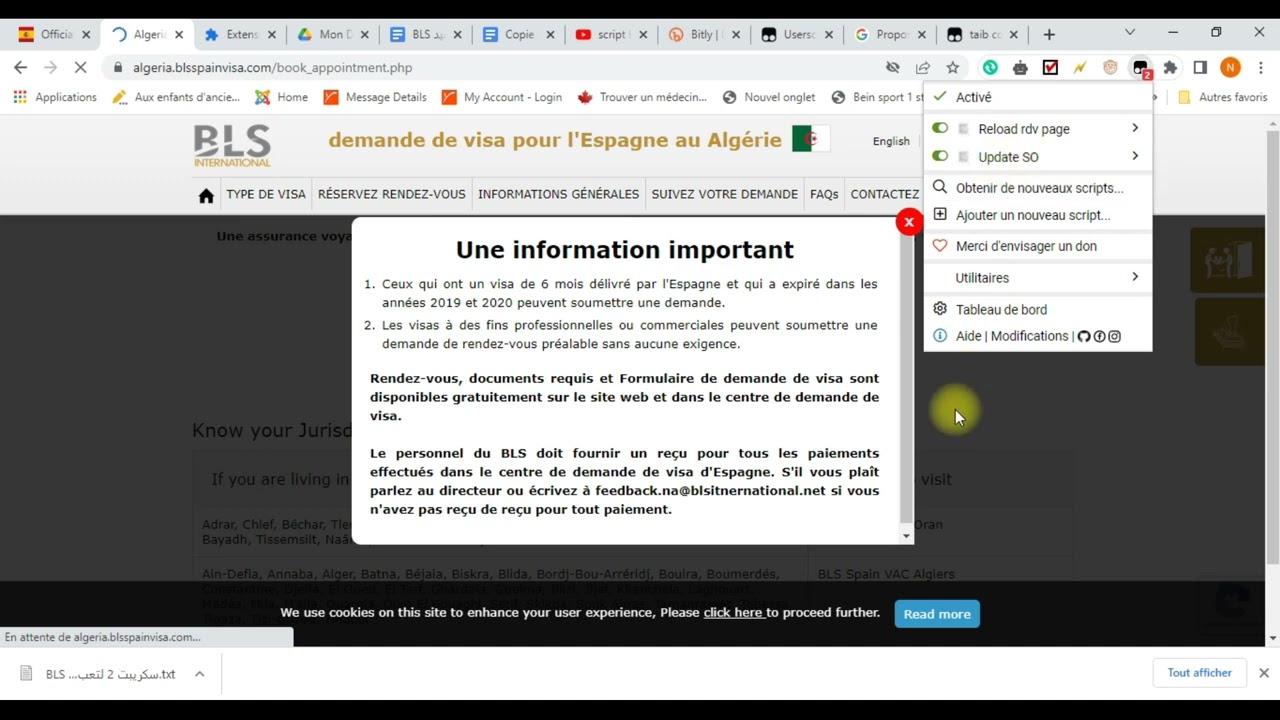Click the yellow lightning extension icon

pos(1080,68)
